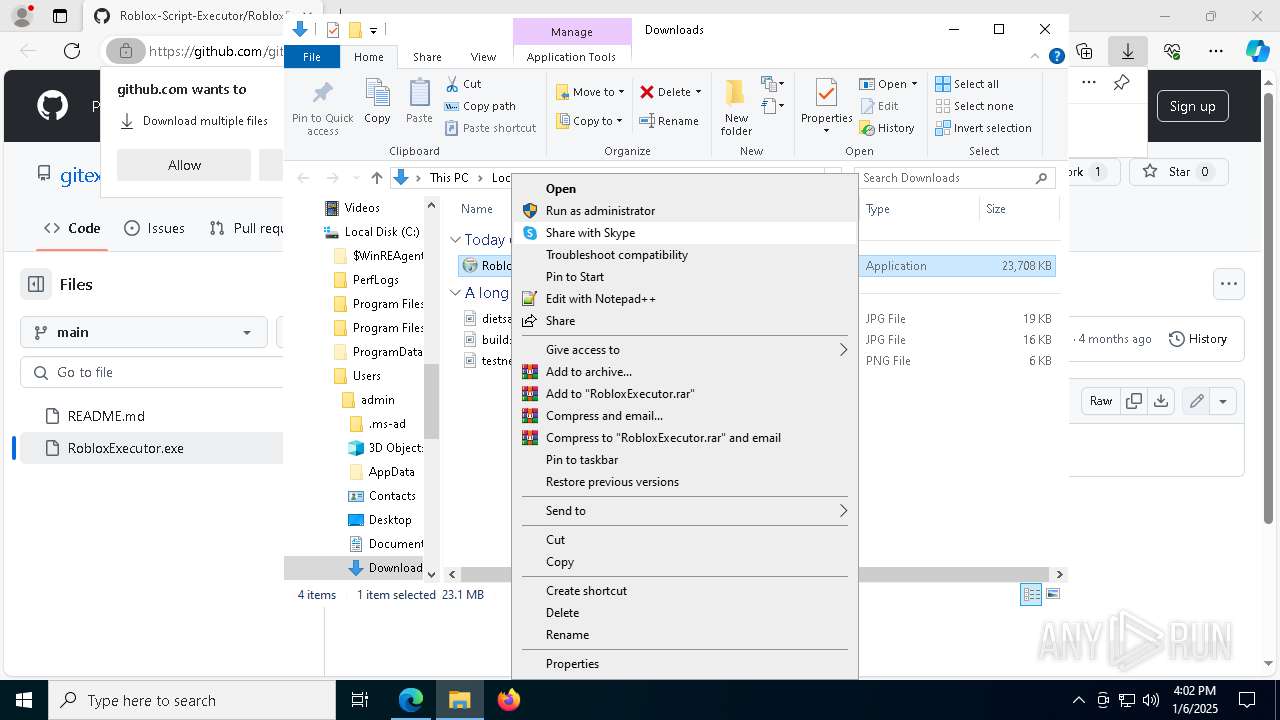
Task: Open Application Tools tab
Action: [x=571, y=57]
